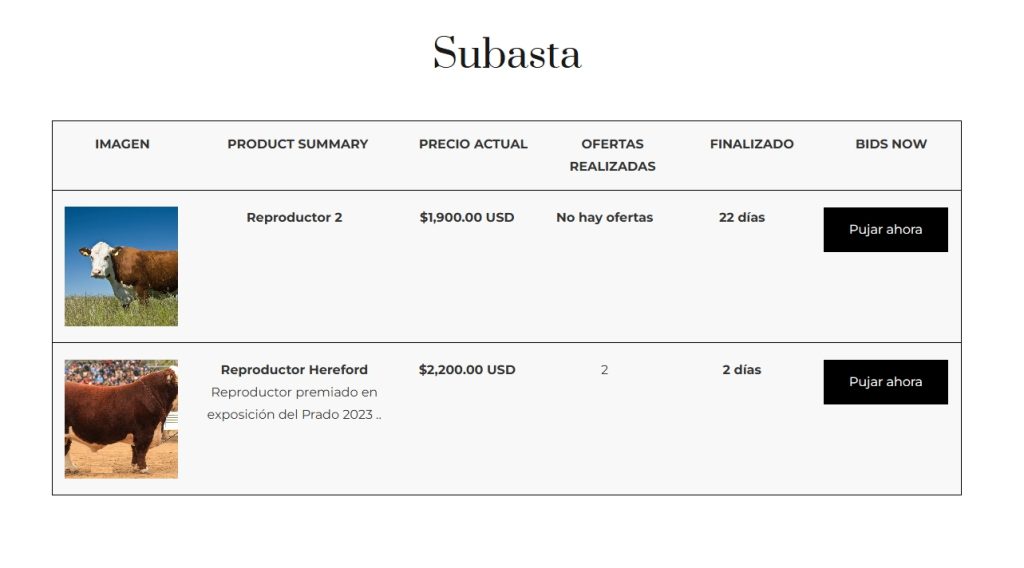Viewport: 1024px width, 568px height.
Task: Open the Reproductor 2 product title link
Action: [294, 217]
